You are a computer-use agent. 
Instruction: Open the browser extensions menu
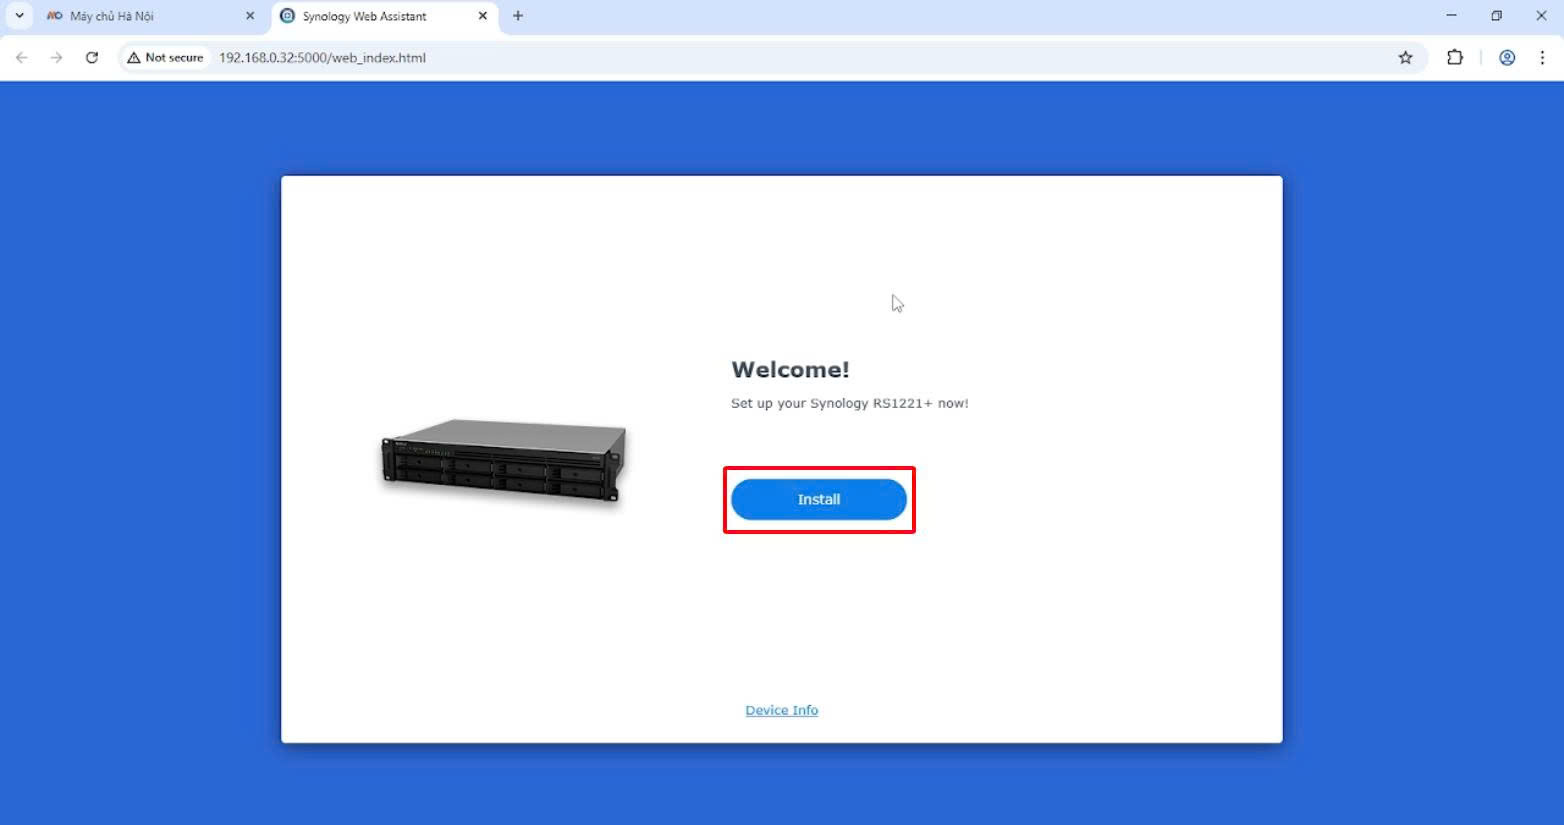click(x=1455, y=58)
